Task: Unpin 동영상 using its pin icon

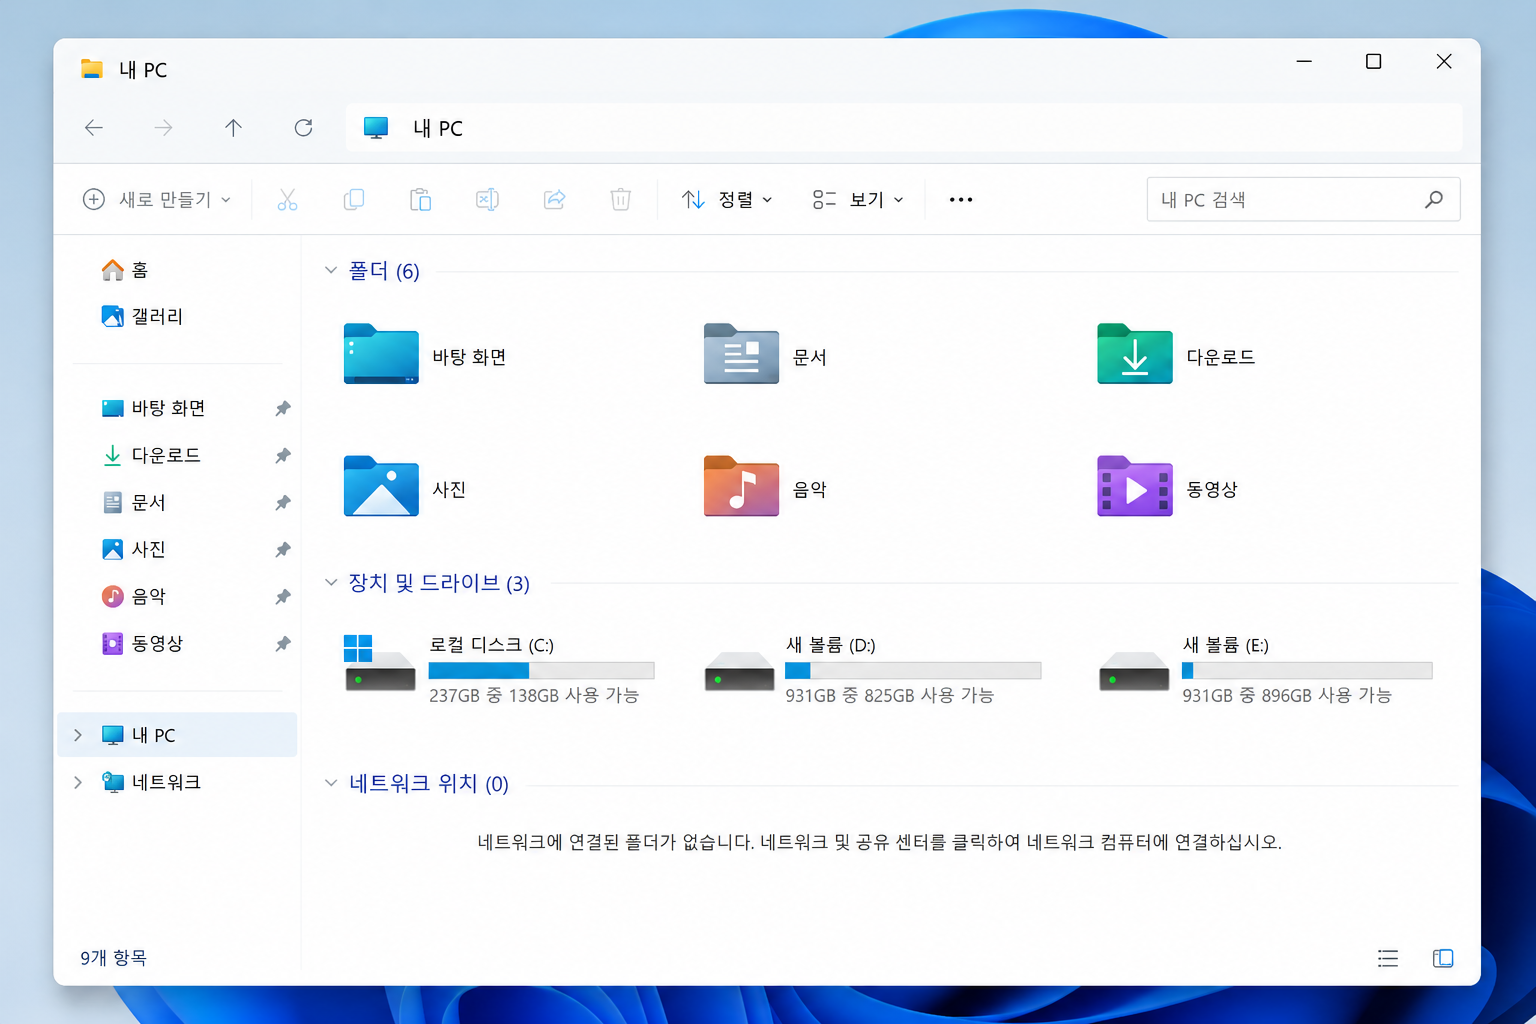Action: (283, 643)
